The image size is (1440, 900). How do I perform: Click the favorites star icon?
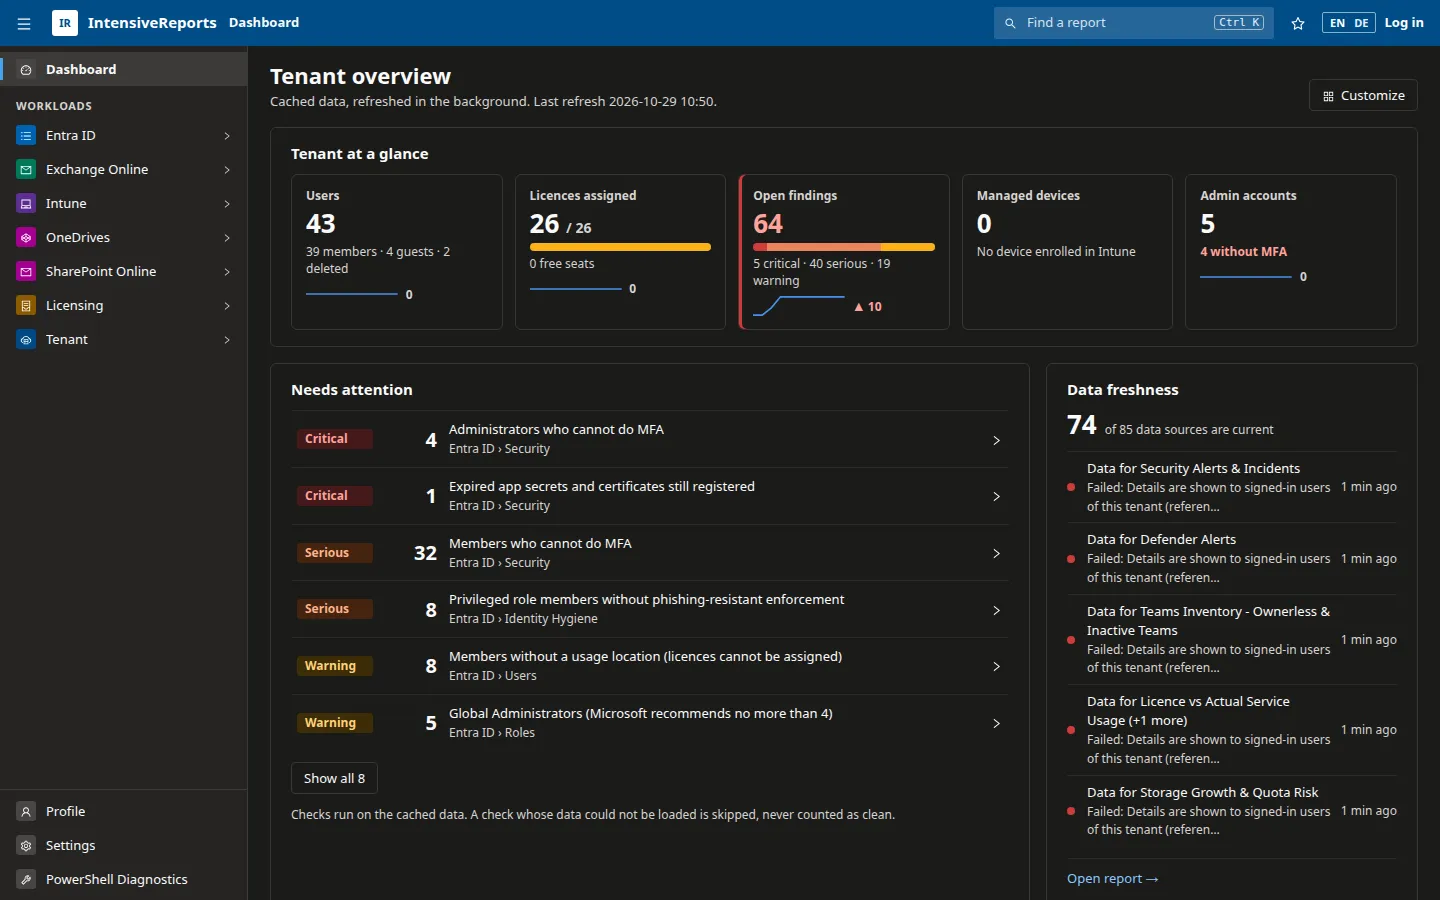(x=1298, y=23)
